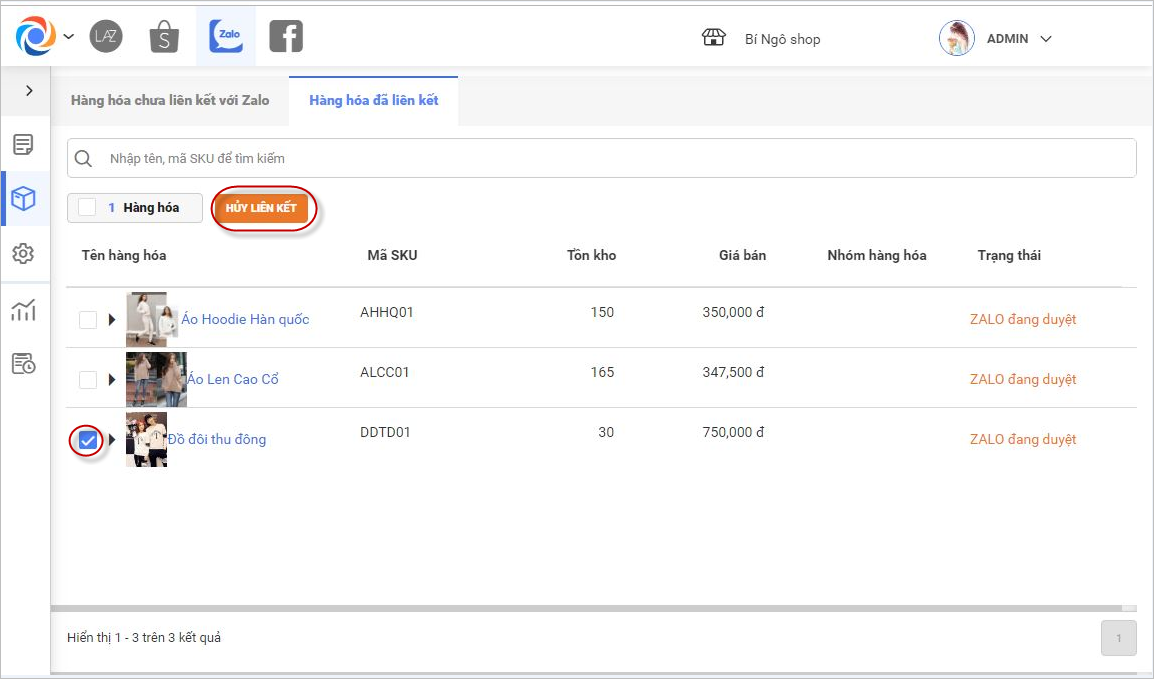
Task: Open the reports chart sidebar icon
Action: pyautogui.click(x=23, y=311)
